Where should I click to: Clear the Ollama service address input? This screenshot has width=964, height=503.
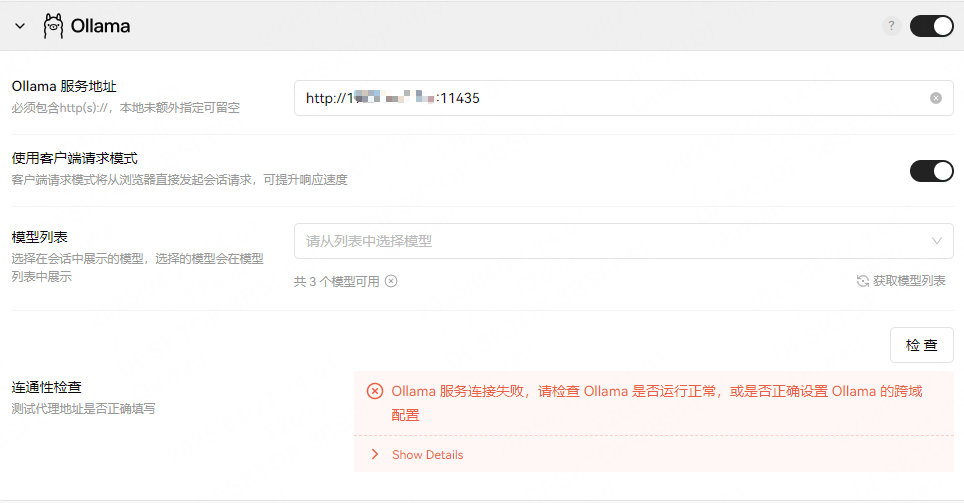(x=936, y=98)
